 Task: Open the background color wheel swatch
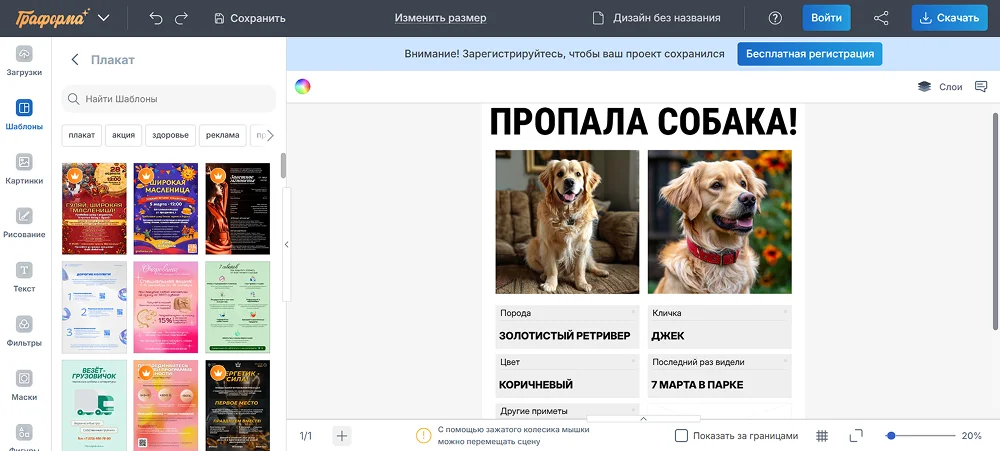302,86
